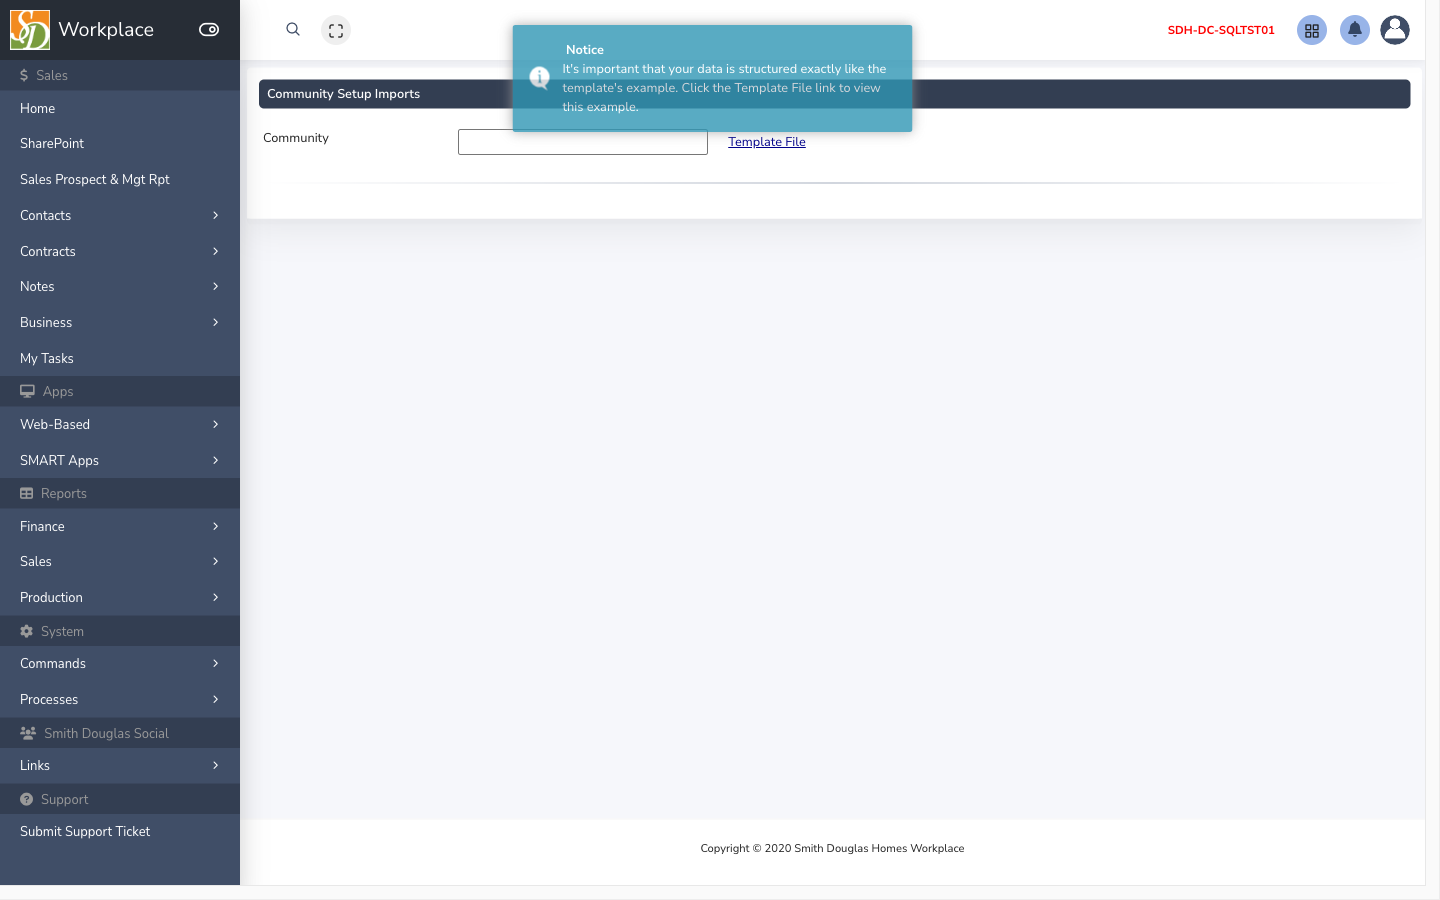Expand the Reports Sales chevron under Finance
1440x900 pixels.
[x=216, y=562]
